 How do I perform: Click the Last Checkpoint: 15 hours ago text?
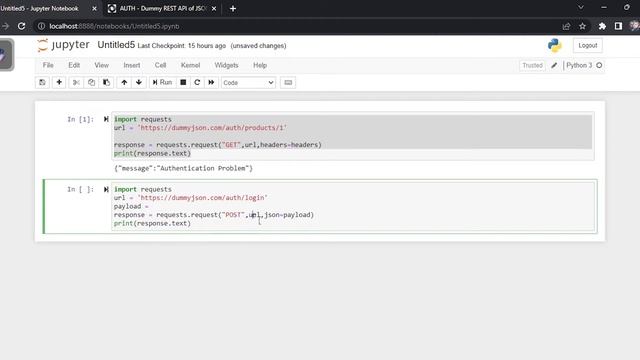[182, 46]
